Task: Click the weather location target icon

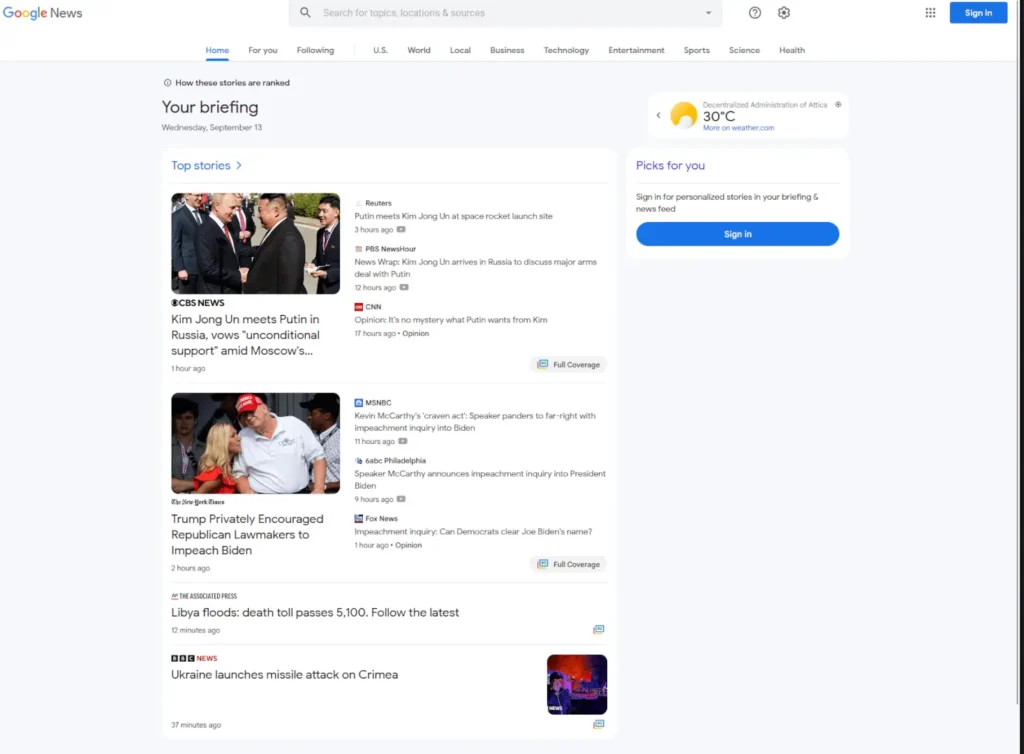Action: tap(838, 104)
